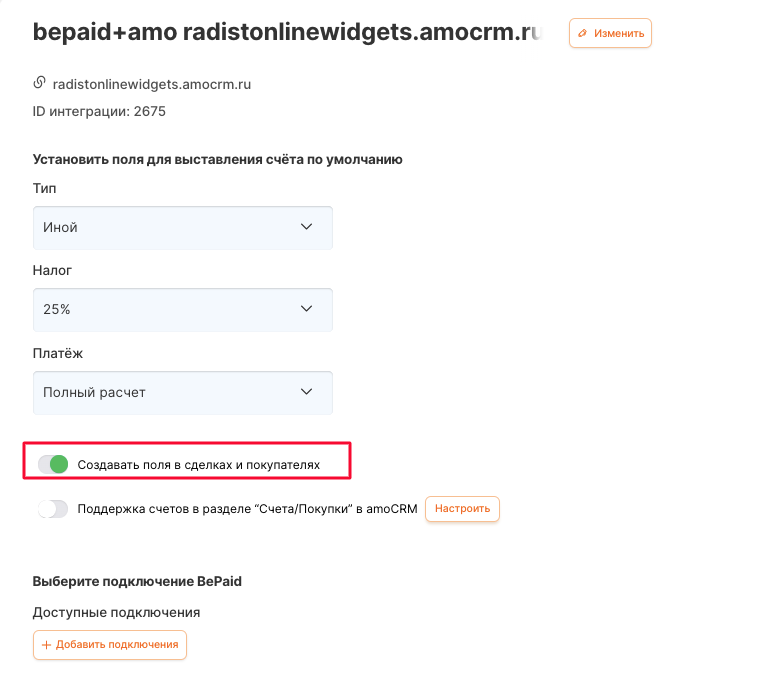Enable the Поддержка счетов toggle switch
This screenshot has width=771, height=685.
coord(53,509)
